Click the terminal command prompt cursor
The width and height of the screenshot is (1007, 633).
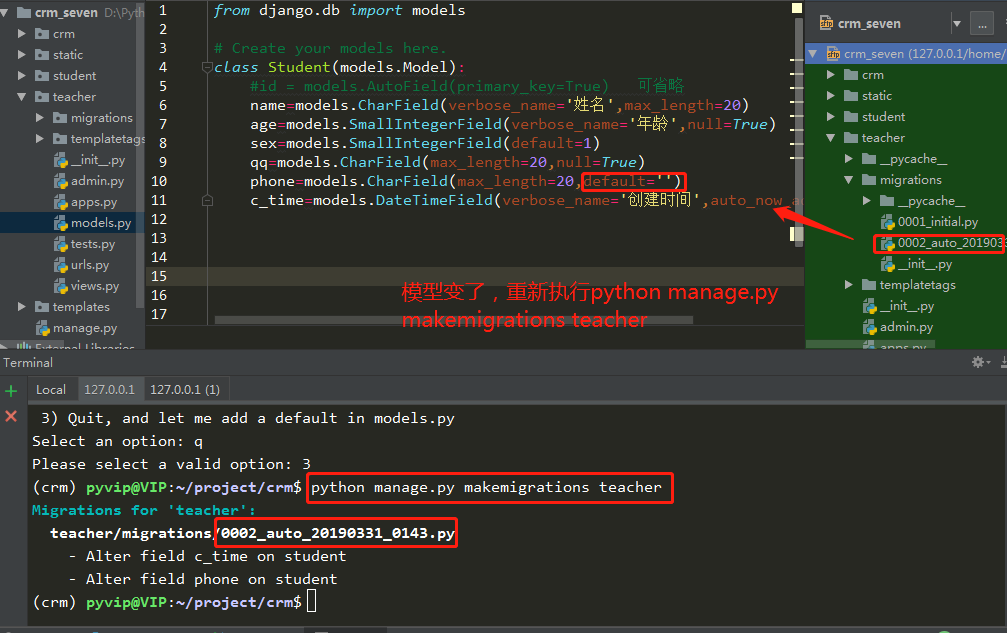[311, 602]
